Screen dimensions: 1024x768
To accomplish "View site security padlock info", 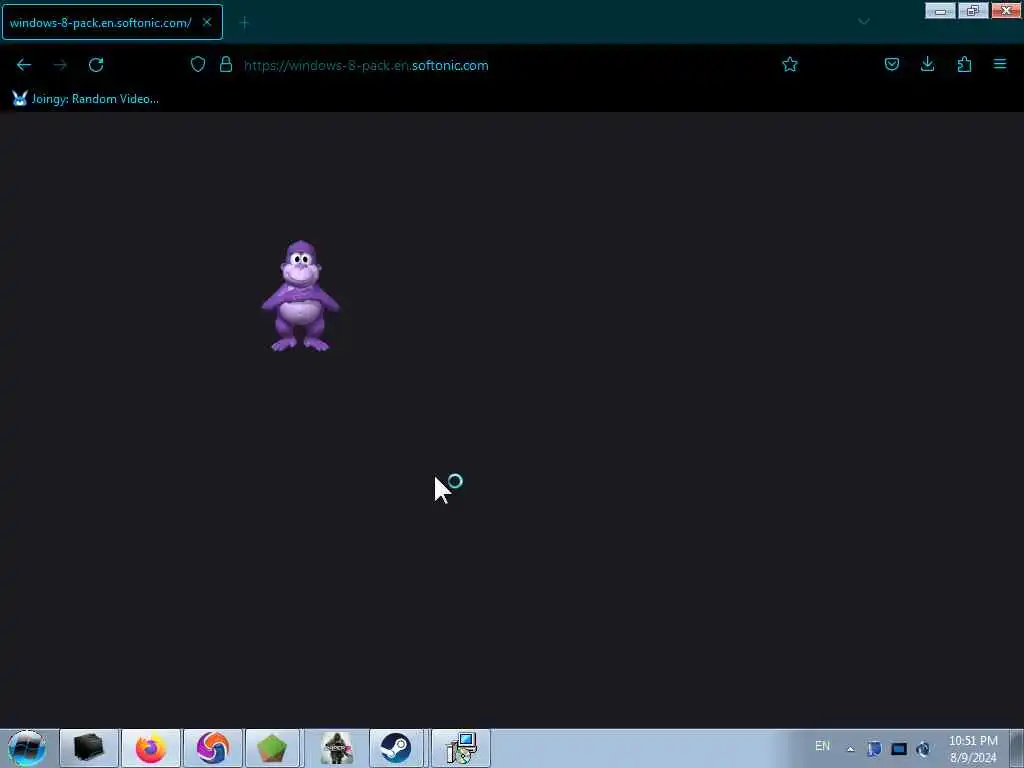I will pos(226,64).
